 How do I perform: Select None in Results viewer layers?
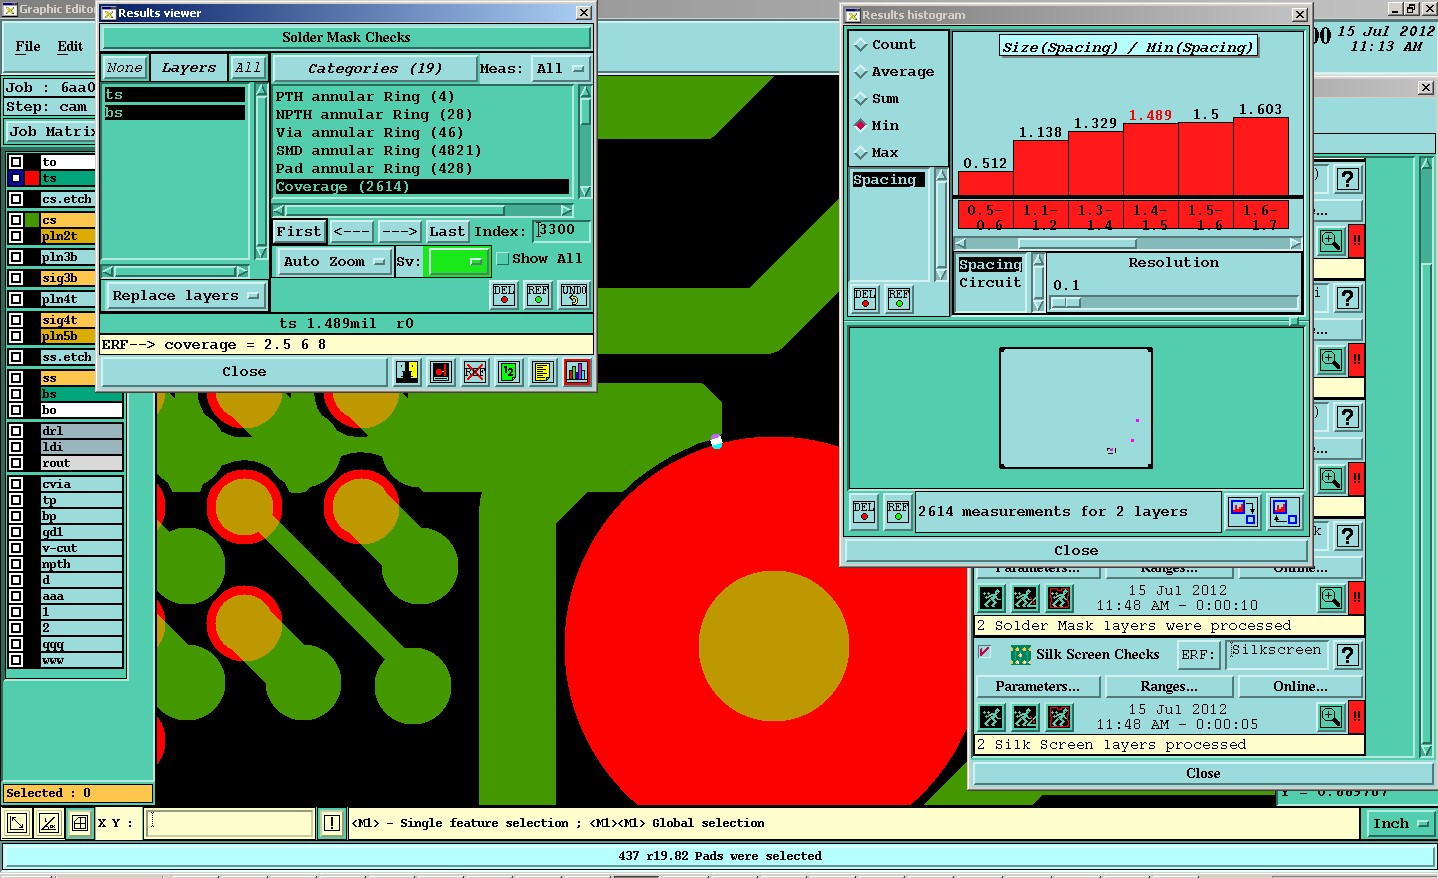point(125,68)
